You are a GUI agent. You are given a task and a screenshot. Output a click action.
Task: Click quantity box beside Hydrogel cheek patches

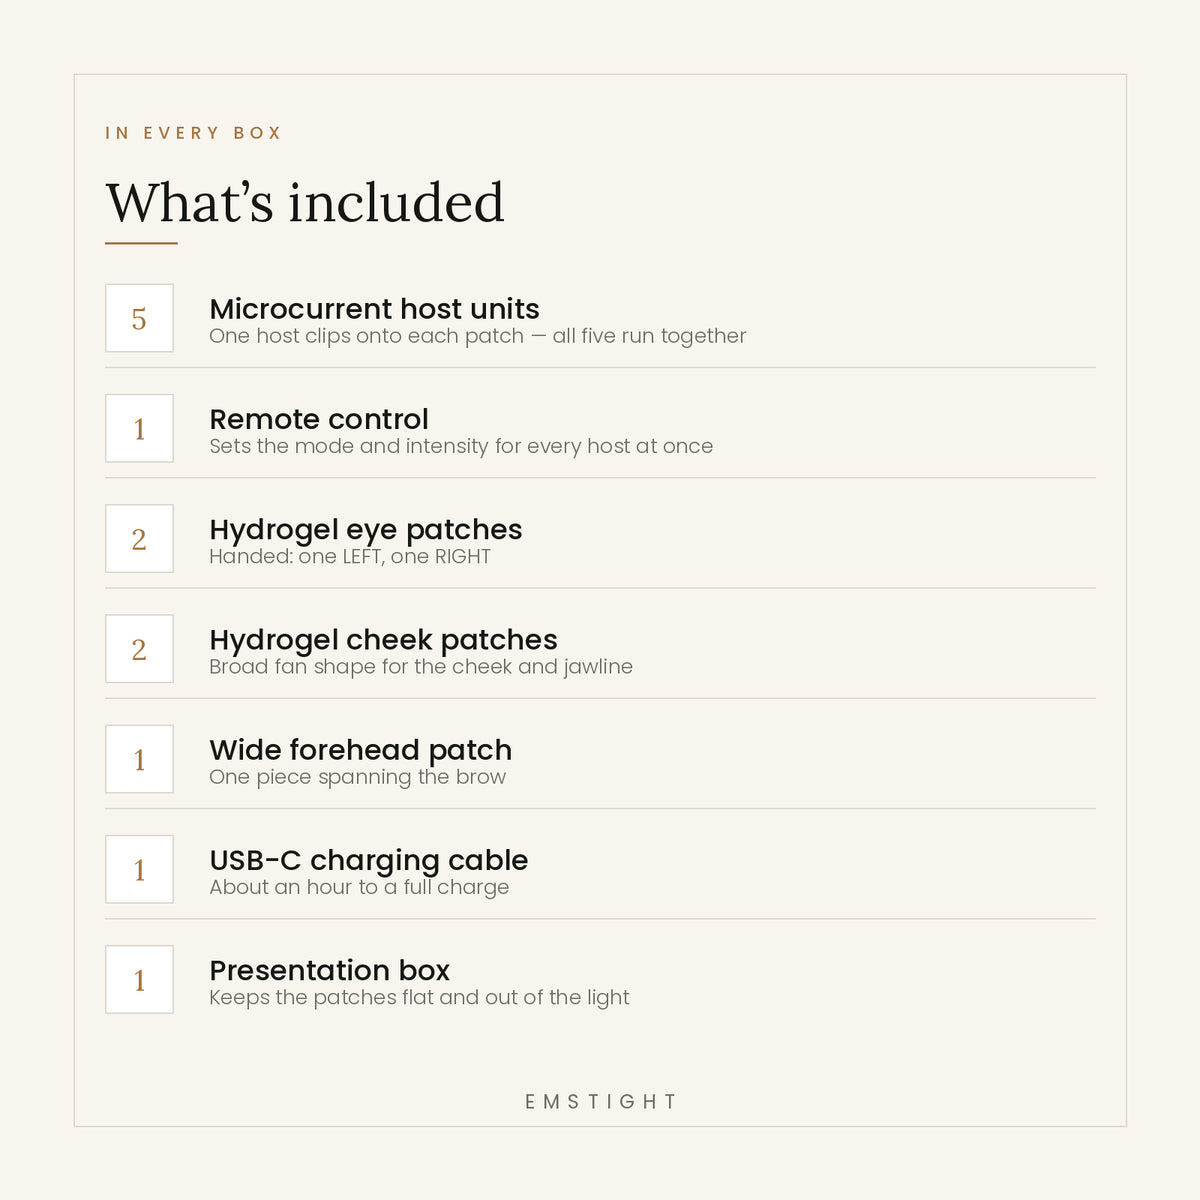[x=139, y=649]
